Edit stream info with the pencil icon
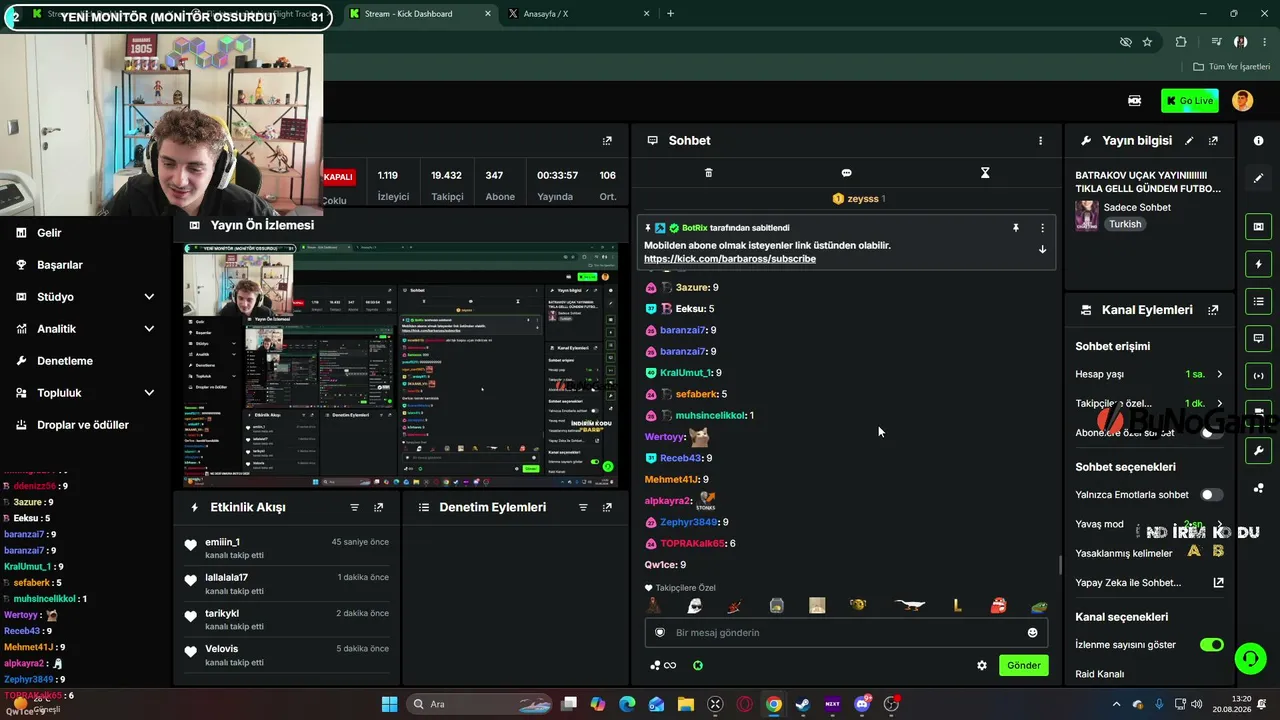 pyautogui.click(x=1189, y=141)
